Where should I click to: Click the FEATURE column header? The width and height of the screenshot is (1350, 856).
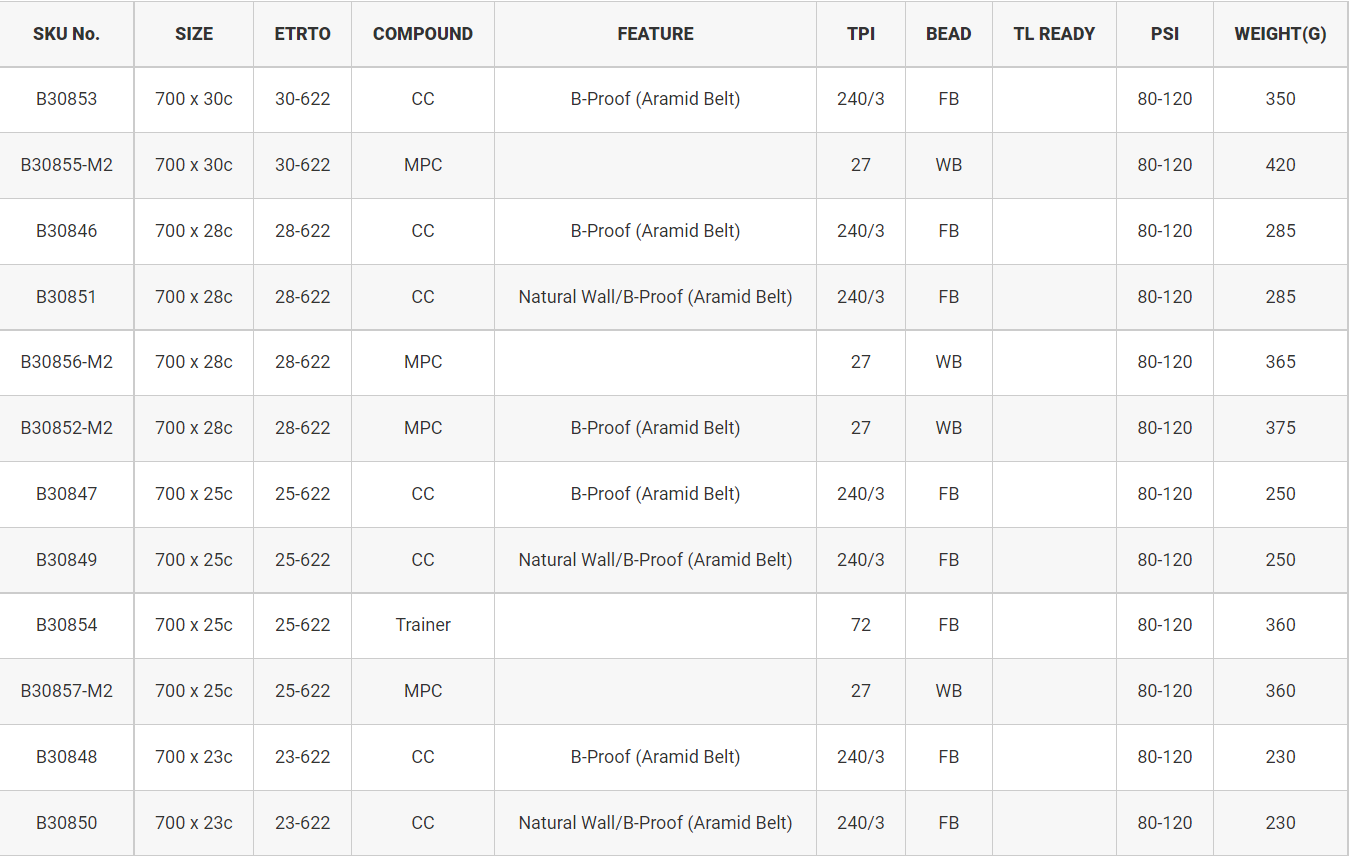(x=655, y=34)
